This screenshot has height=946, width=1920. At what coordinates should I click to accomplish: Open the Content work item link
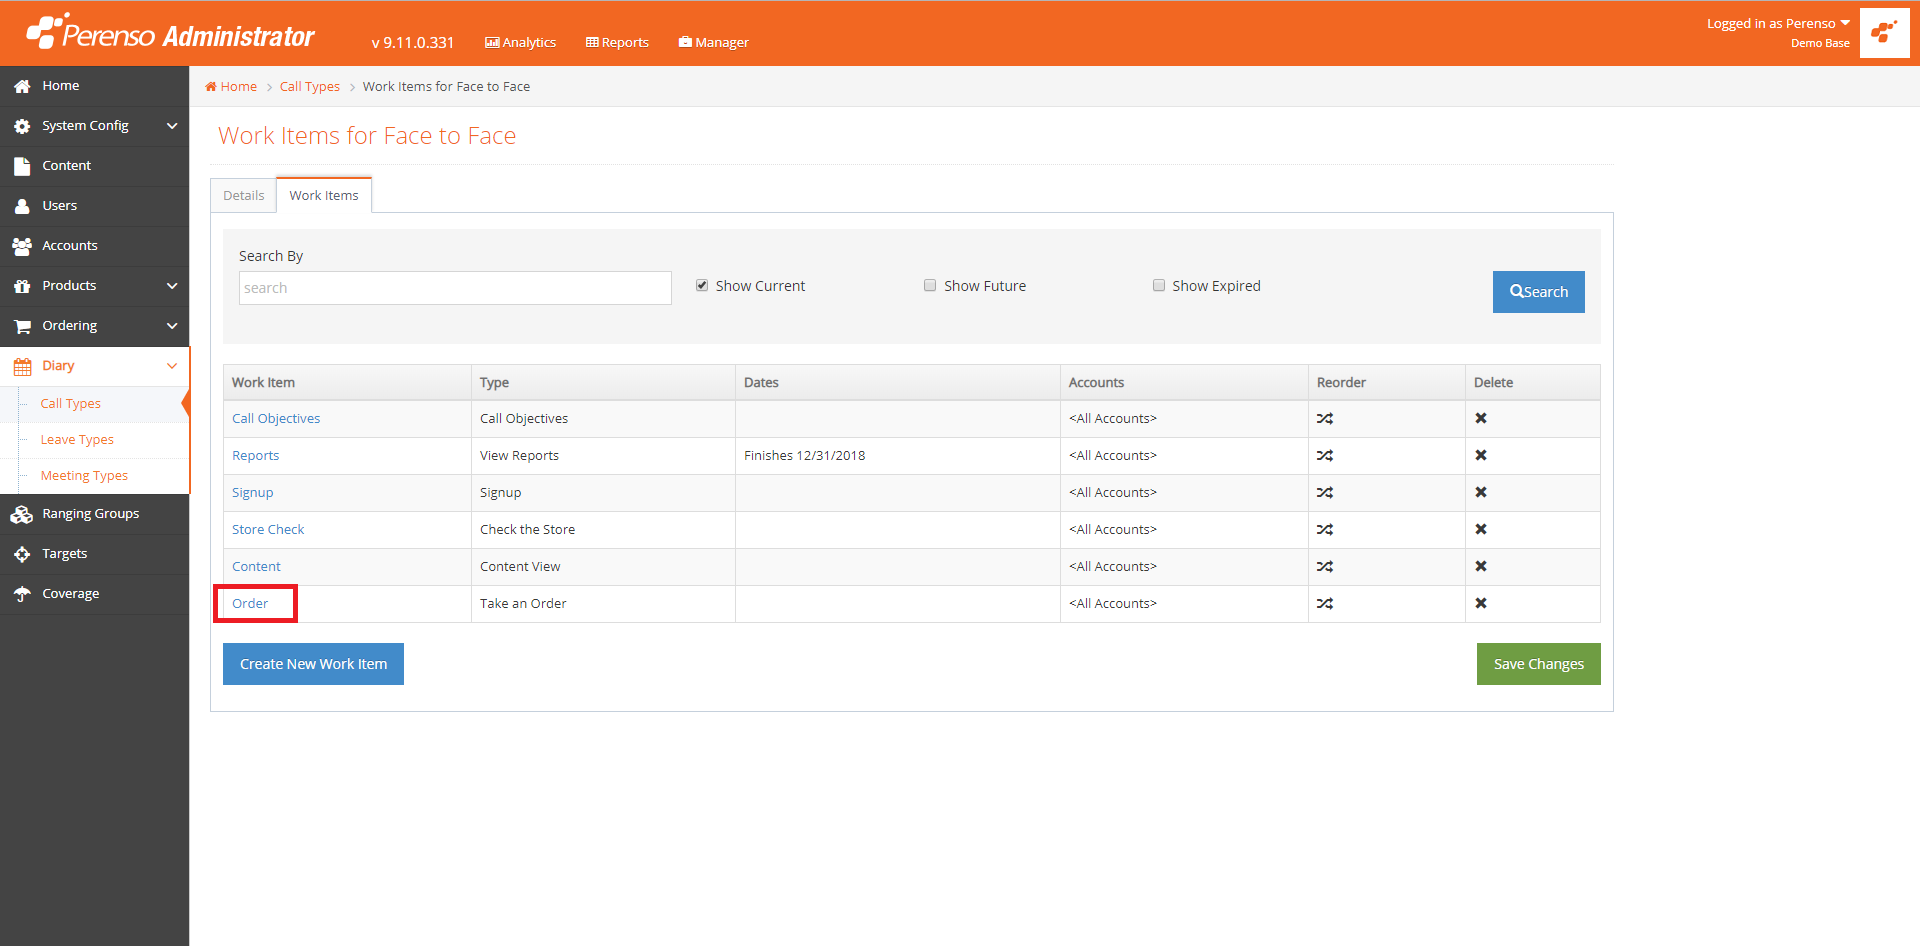pos(256,567)
